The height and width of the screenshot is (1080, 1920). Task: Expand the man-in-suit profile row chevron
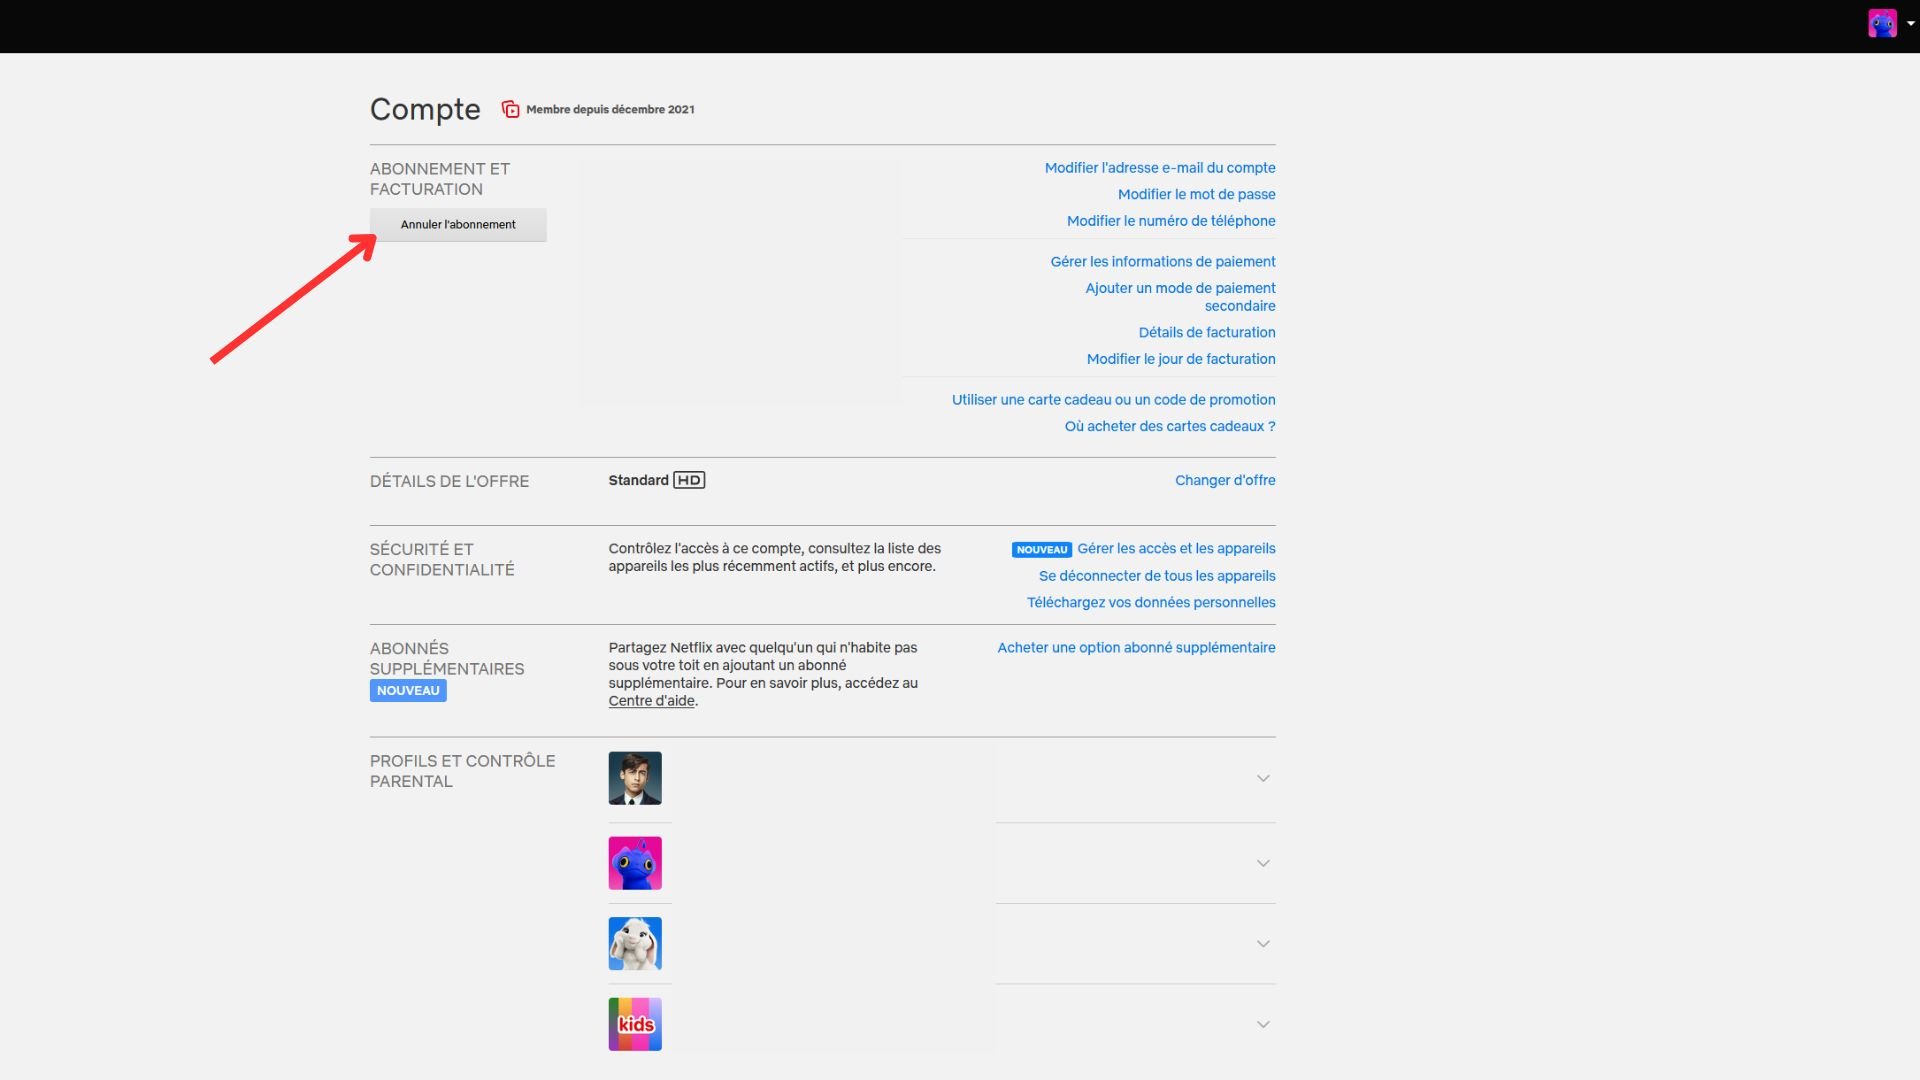(x=1263, y=778)
